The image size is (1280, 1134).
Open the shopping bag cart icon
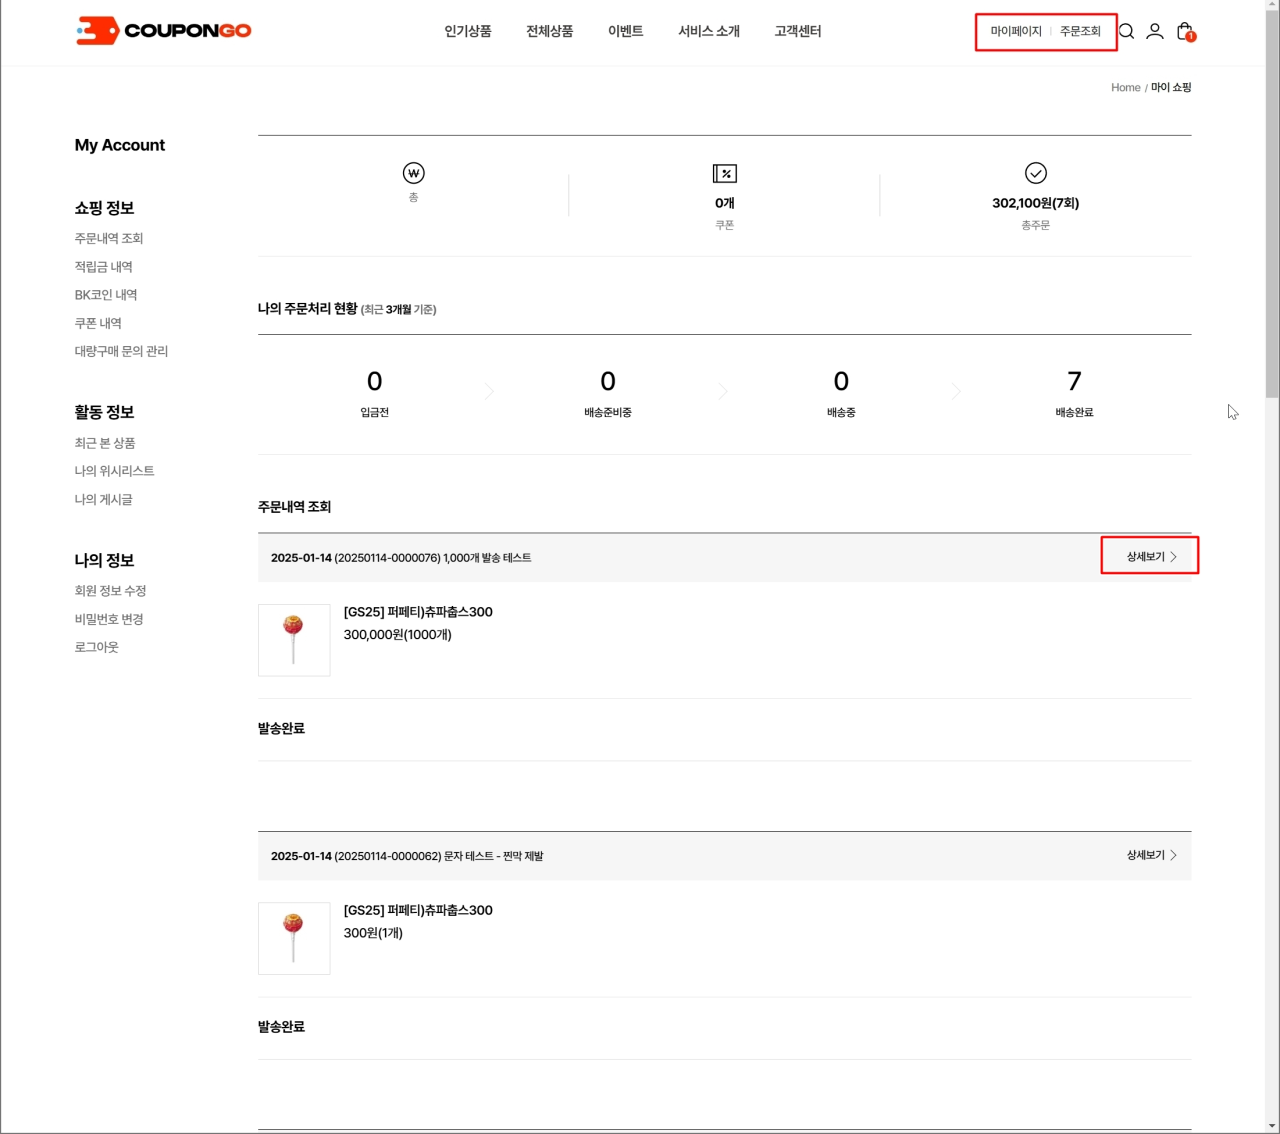(x=1185, y=31)
